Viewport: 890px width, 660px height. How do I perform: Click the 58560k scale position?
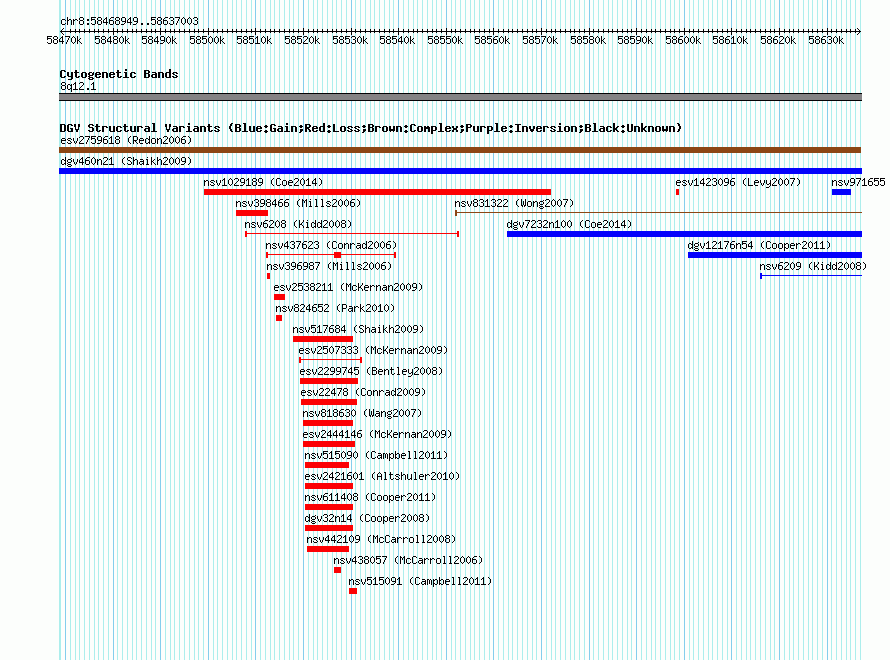coord(492,40)
